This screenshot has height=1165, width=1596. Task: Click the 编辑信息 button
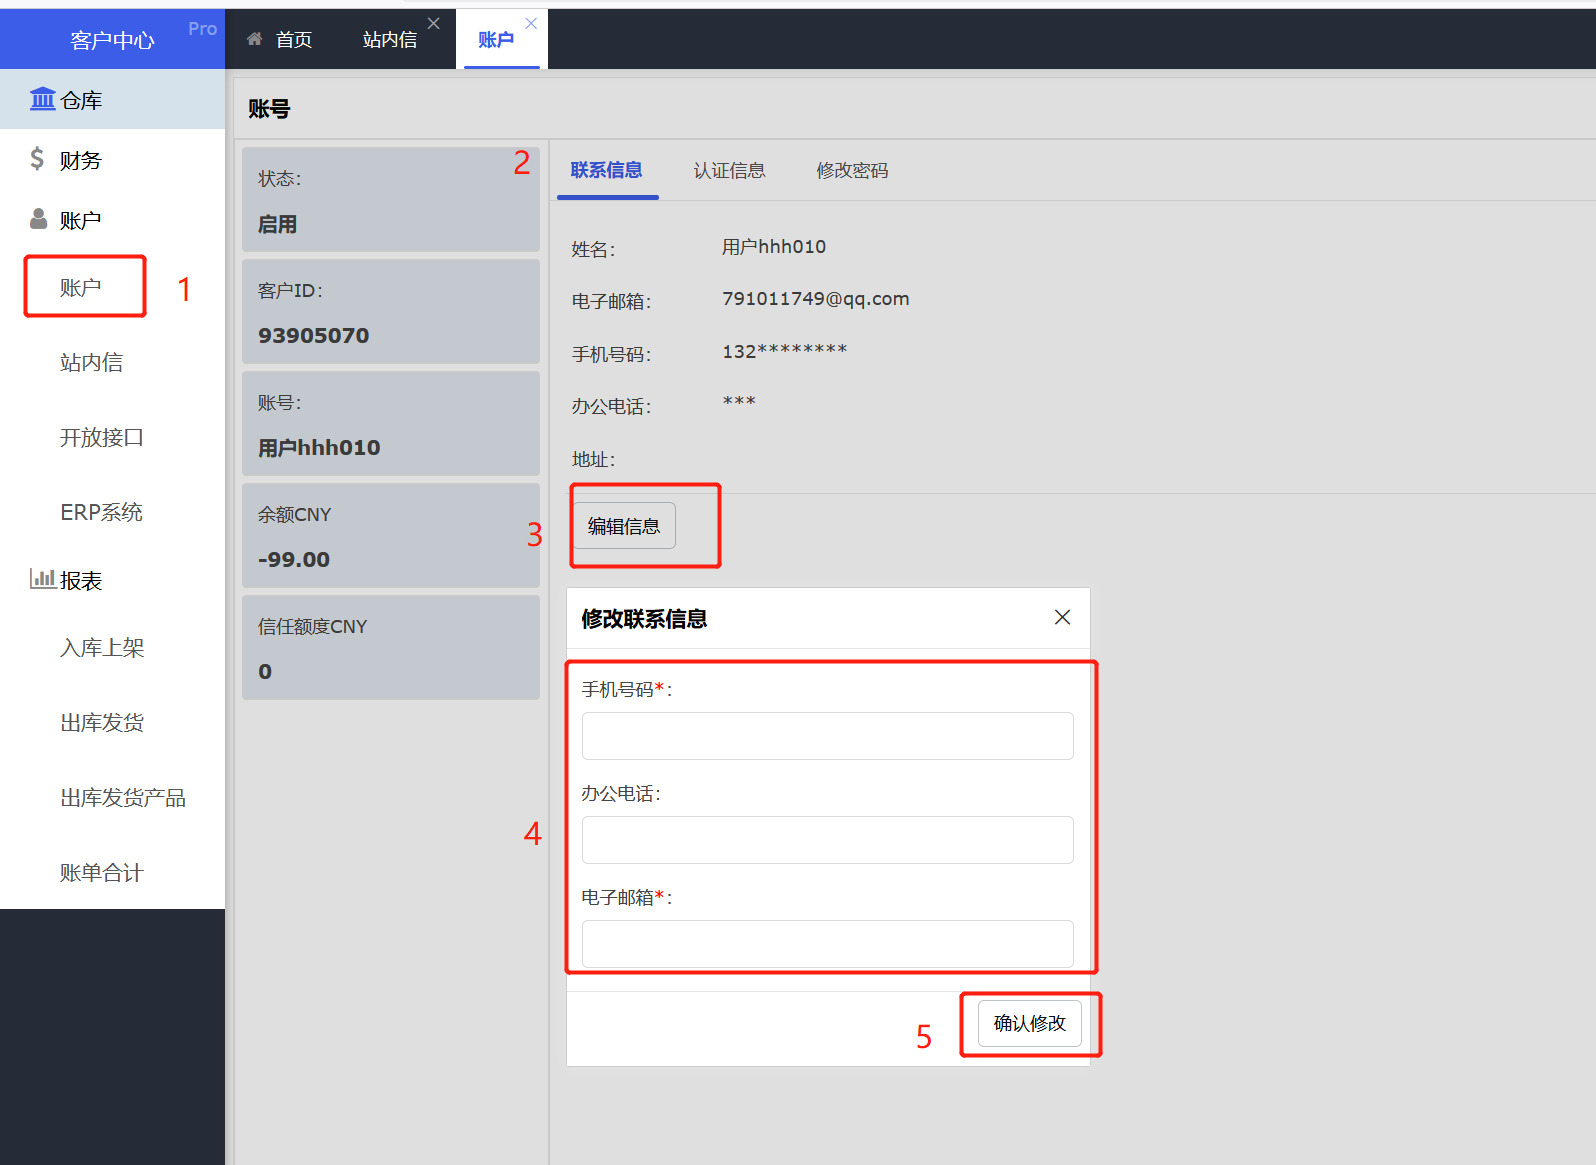pyautogui.click(x=624, y=526)
